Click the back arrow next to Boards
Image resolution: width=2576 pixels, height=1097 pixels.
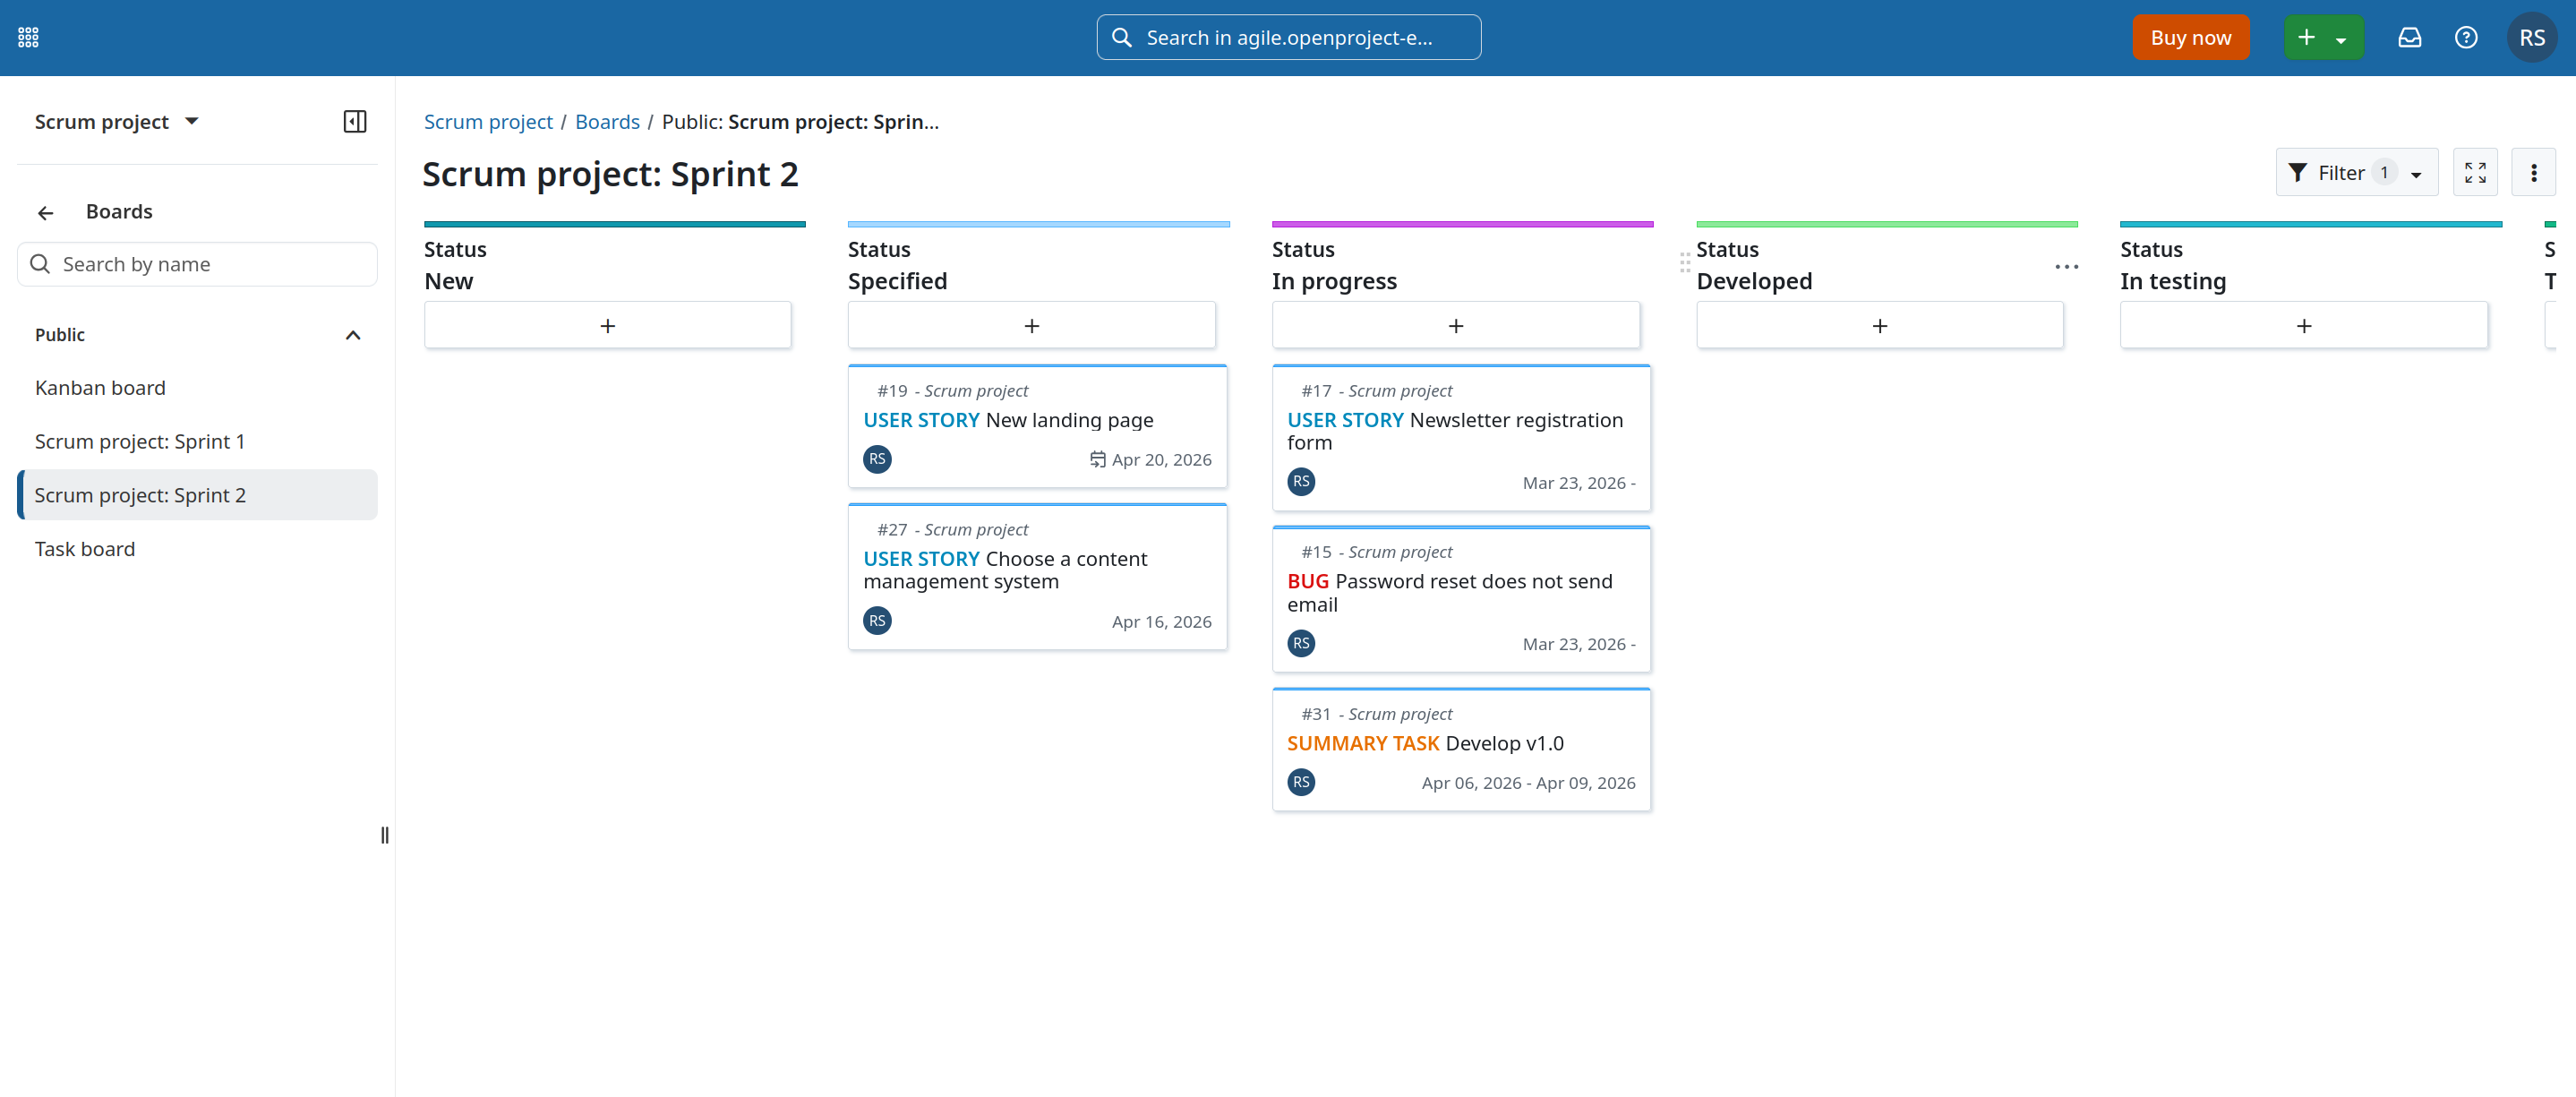tap(46, 212)
